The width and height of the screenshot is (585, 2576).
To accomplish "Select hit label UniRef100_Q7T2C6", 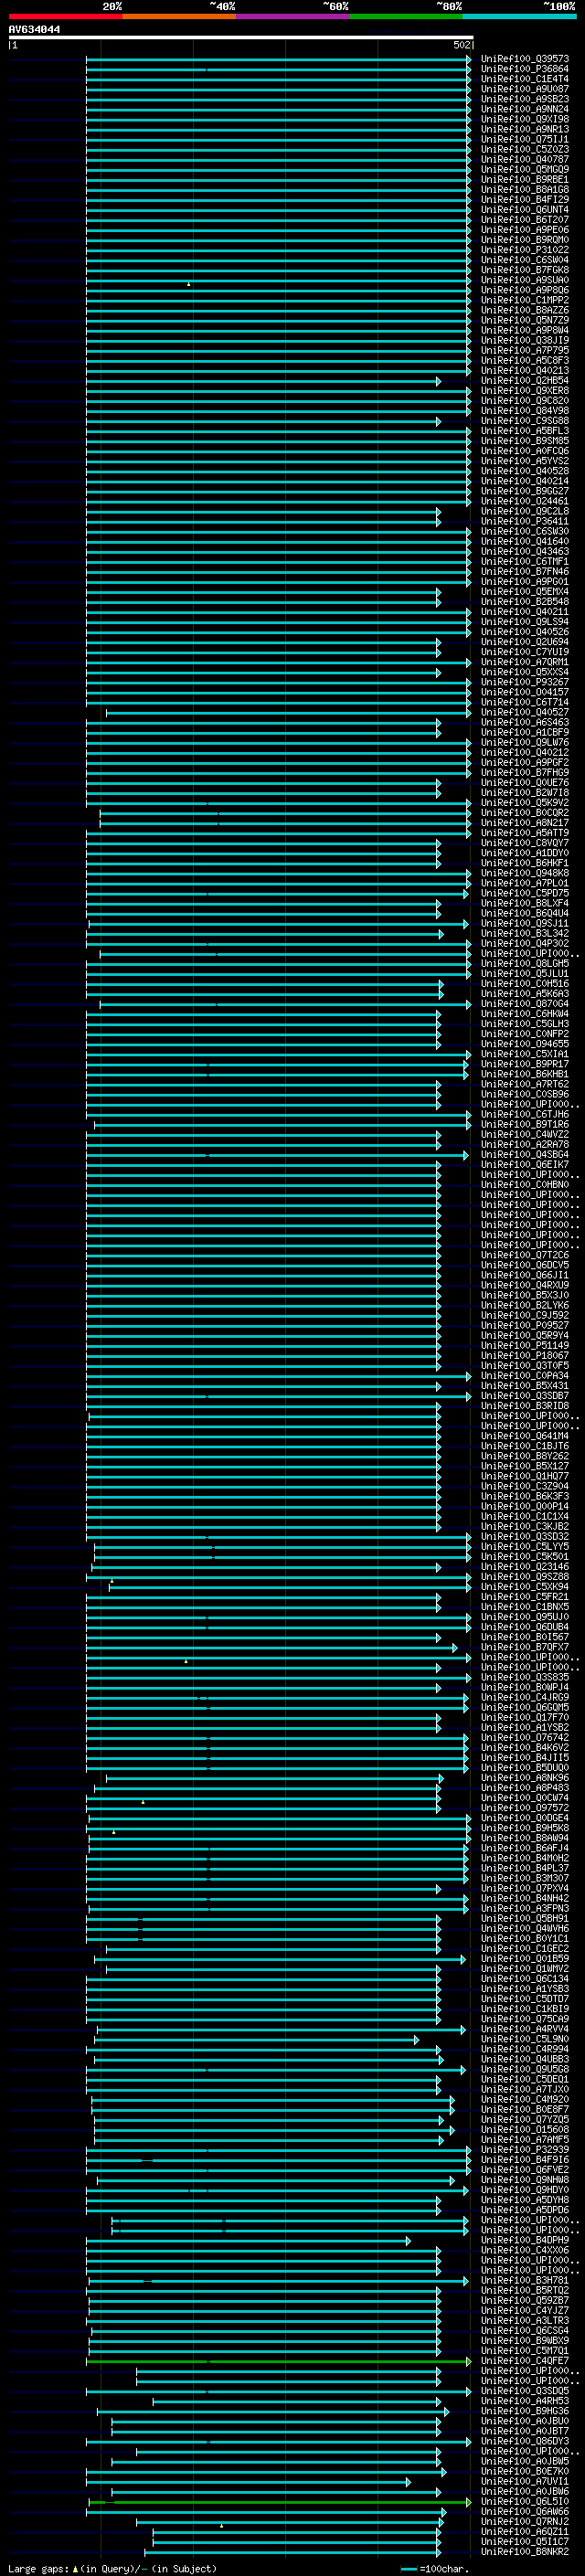I will [x=525, y=1255].
